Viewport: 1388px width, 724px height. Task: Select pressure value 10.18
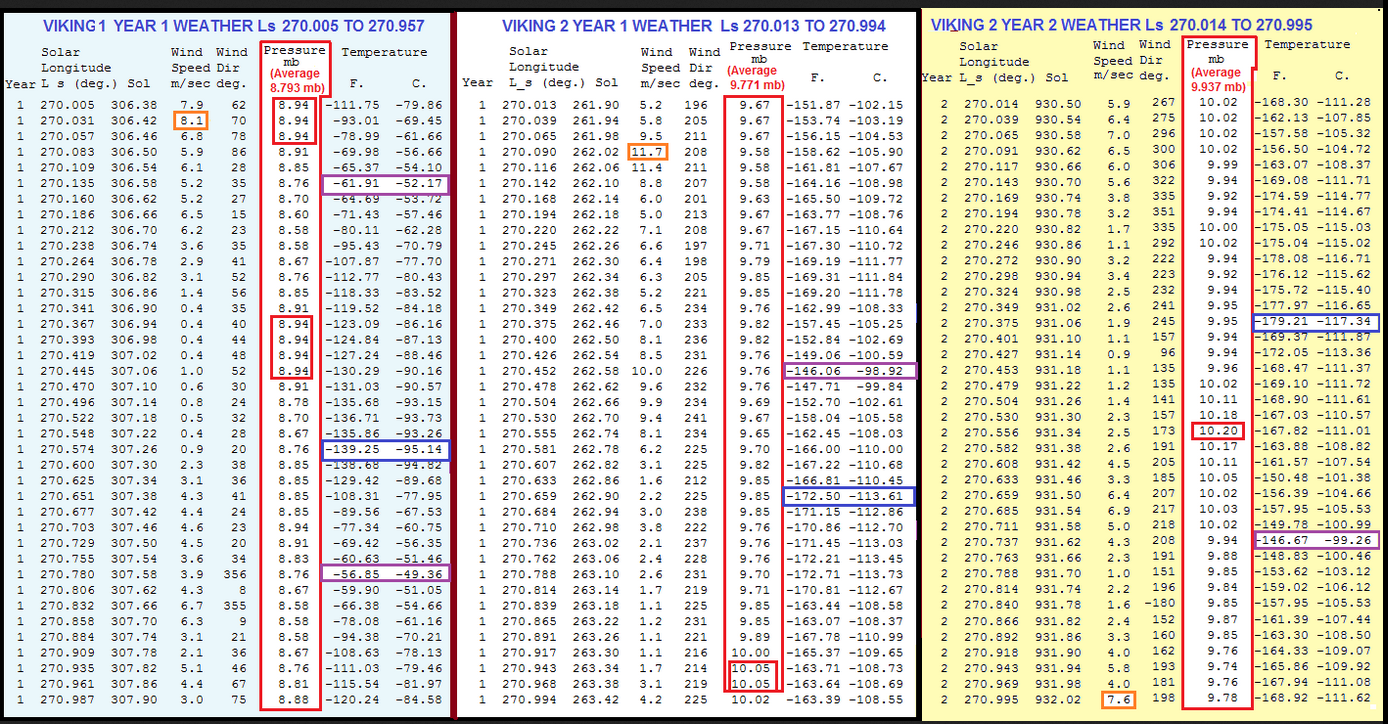coord(1217,415)
